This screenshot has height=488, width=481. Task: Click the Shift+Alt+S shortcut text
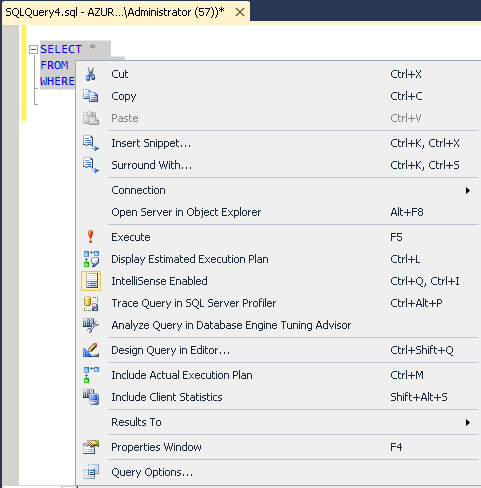[419, 397]
